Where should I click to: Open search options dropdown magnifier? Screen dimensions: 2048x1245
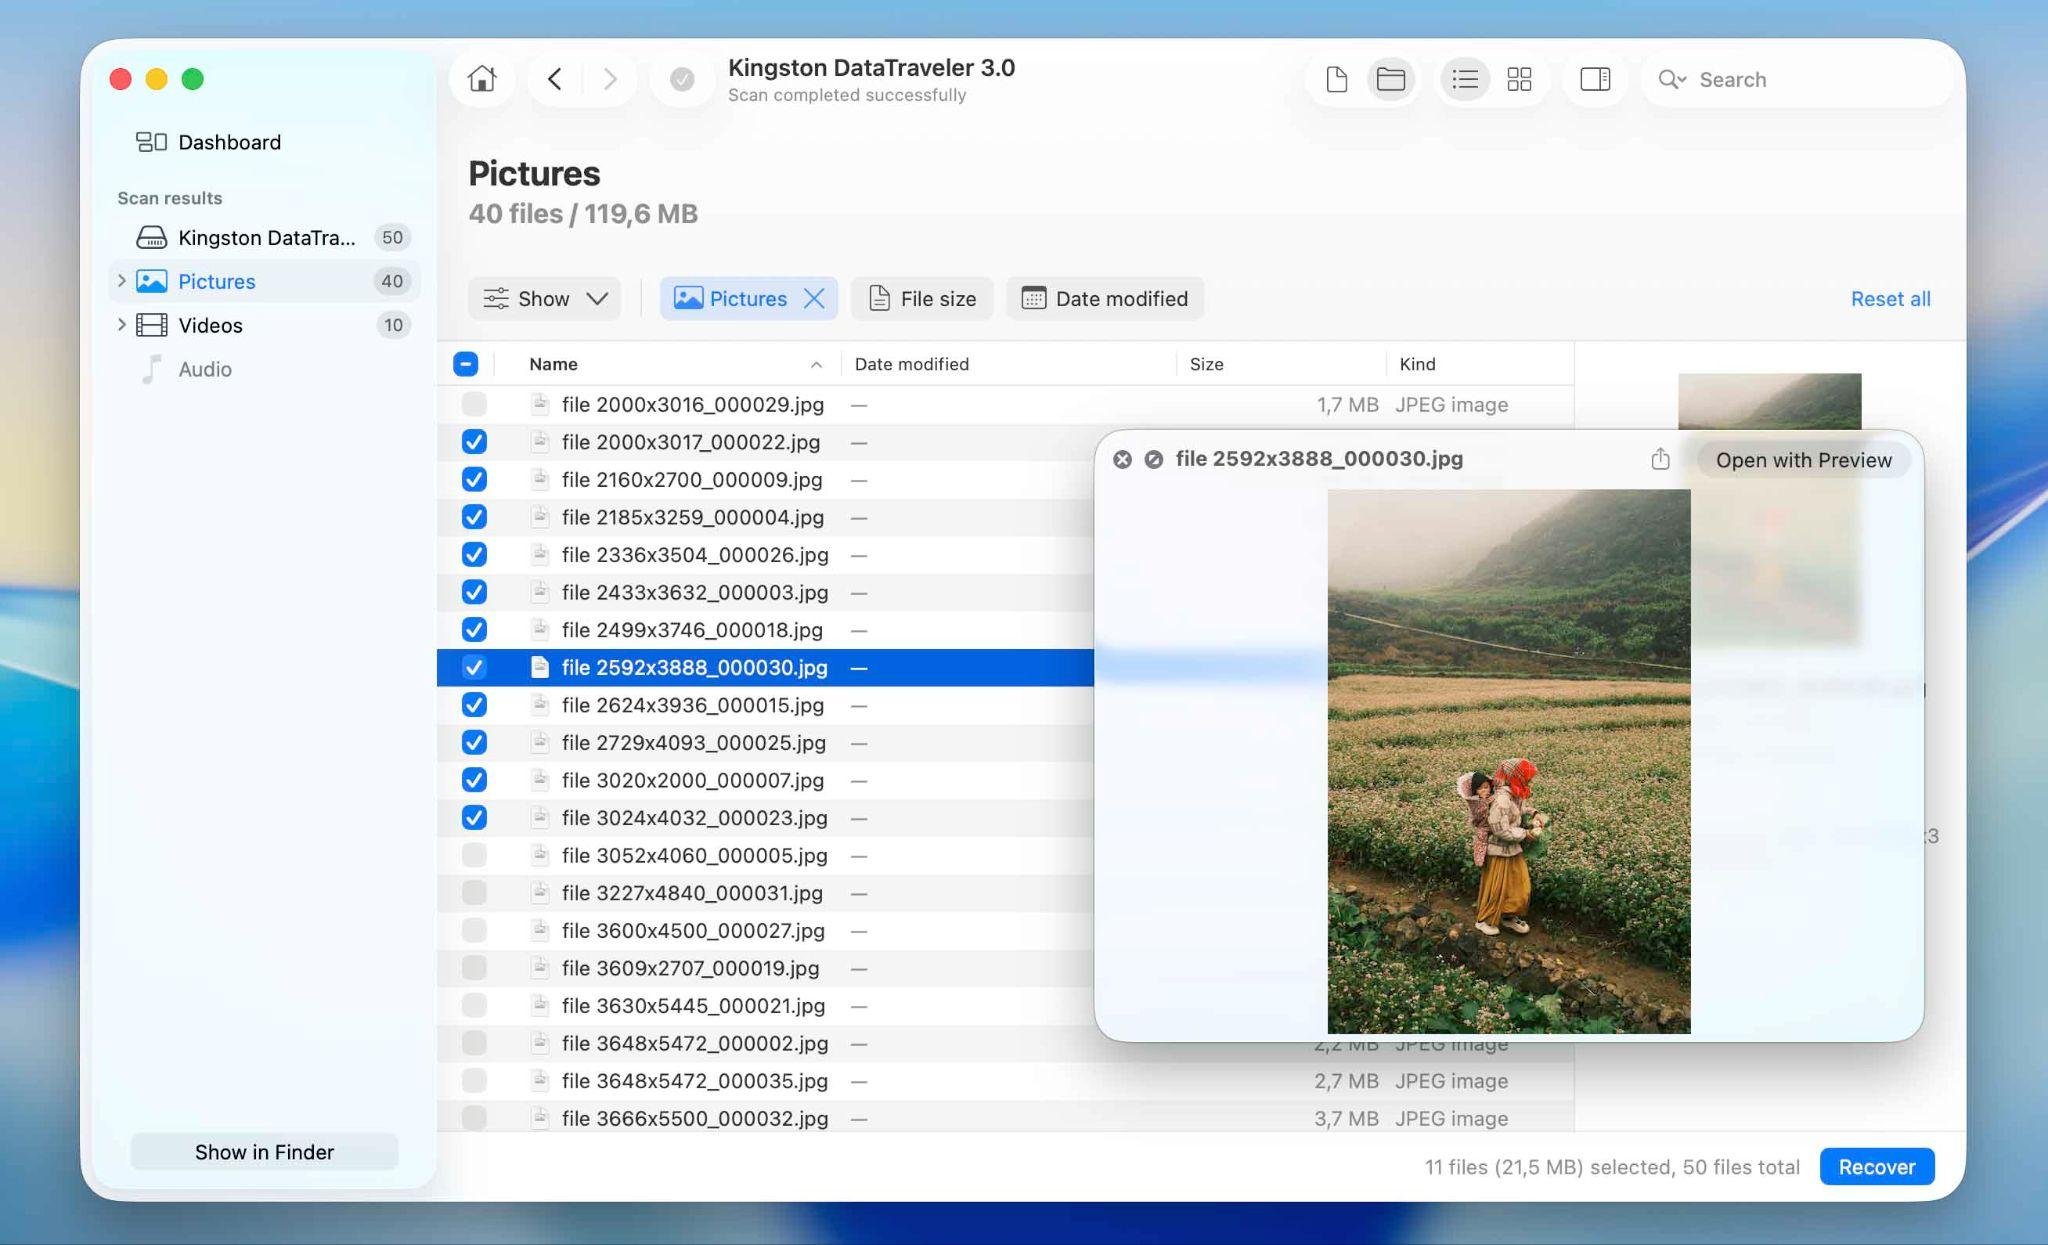[1671, 79]
